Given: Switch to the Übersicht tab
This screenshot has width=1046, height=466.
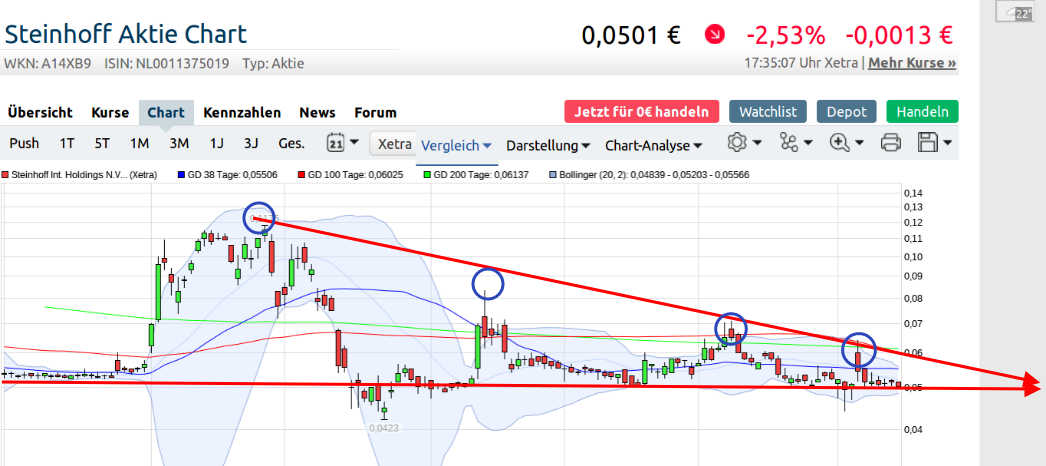Looking at the screenshot, I should point(40,113).
